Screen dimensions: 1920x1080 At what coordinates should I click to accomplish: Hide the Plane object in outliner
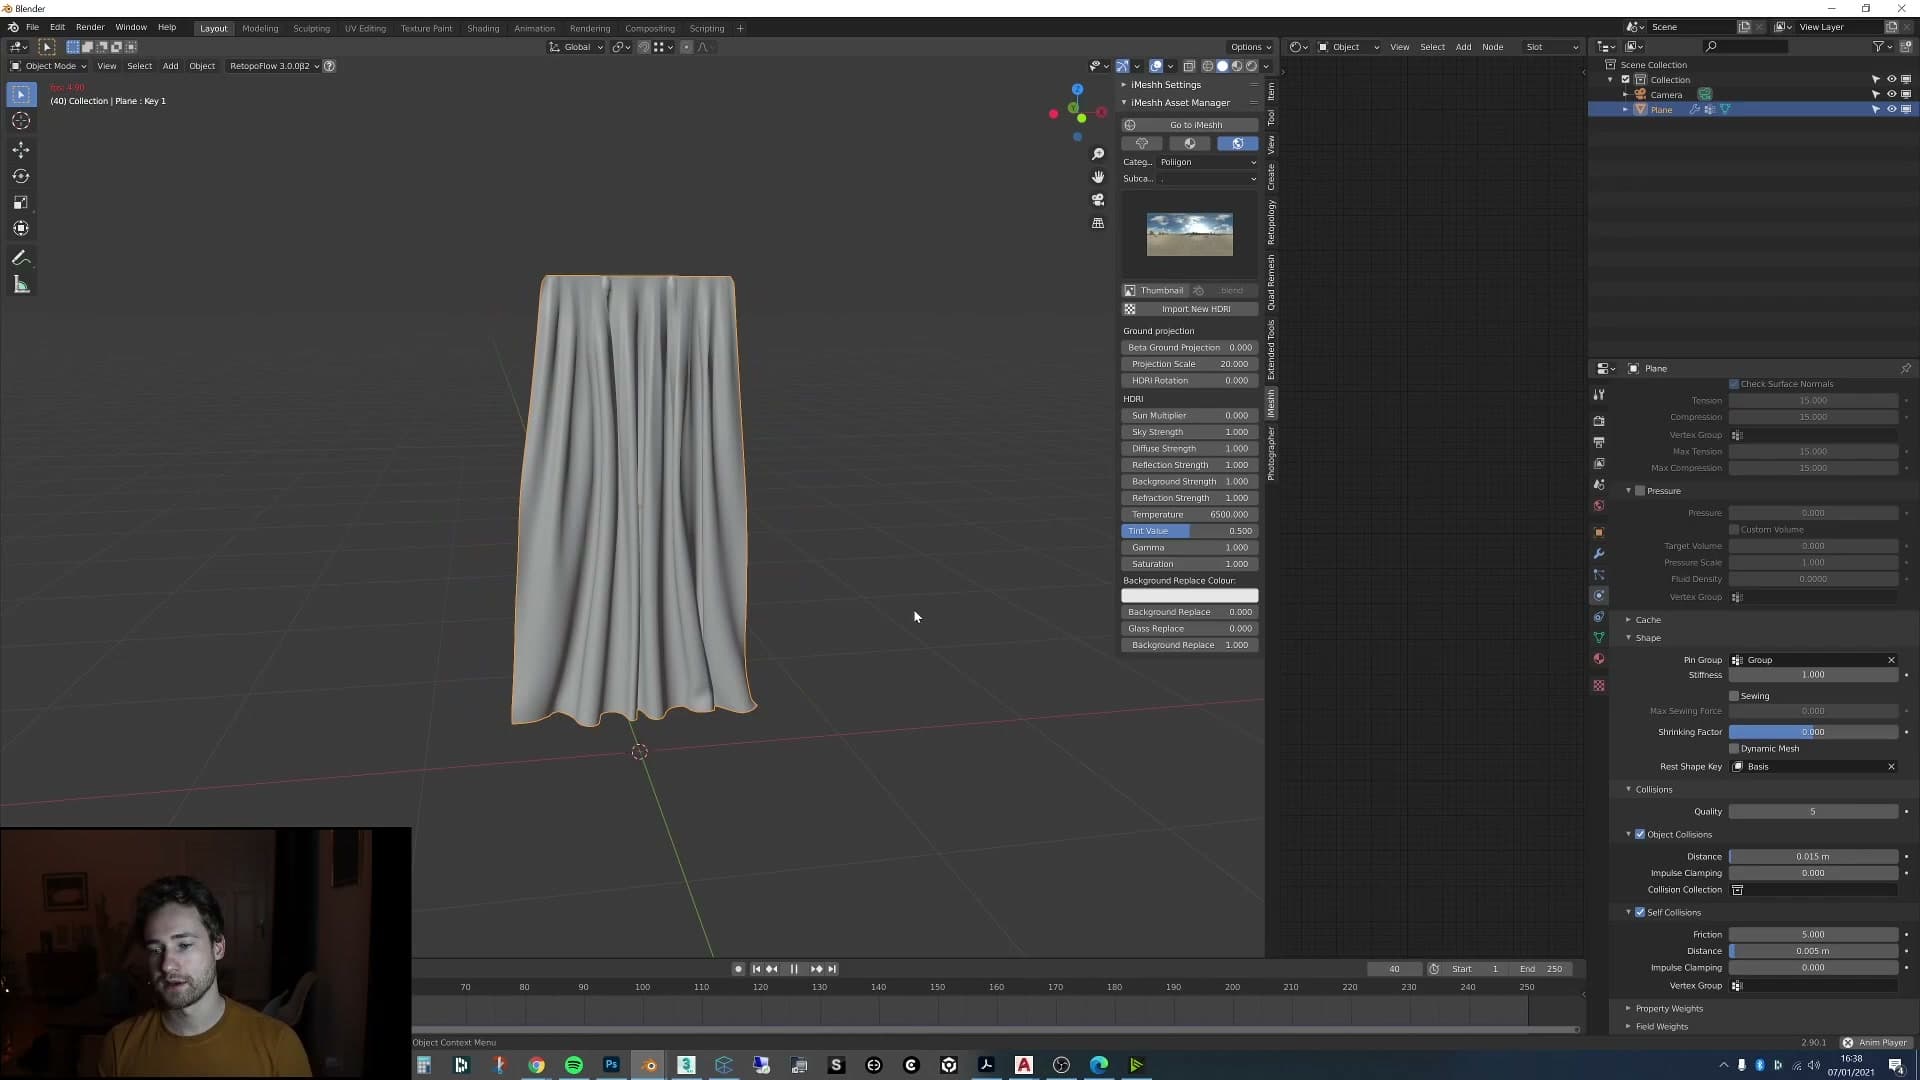(1891, 110)
